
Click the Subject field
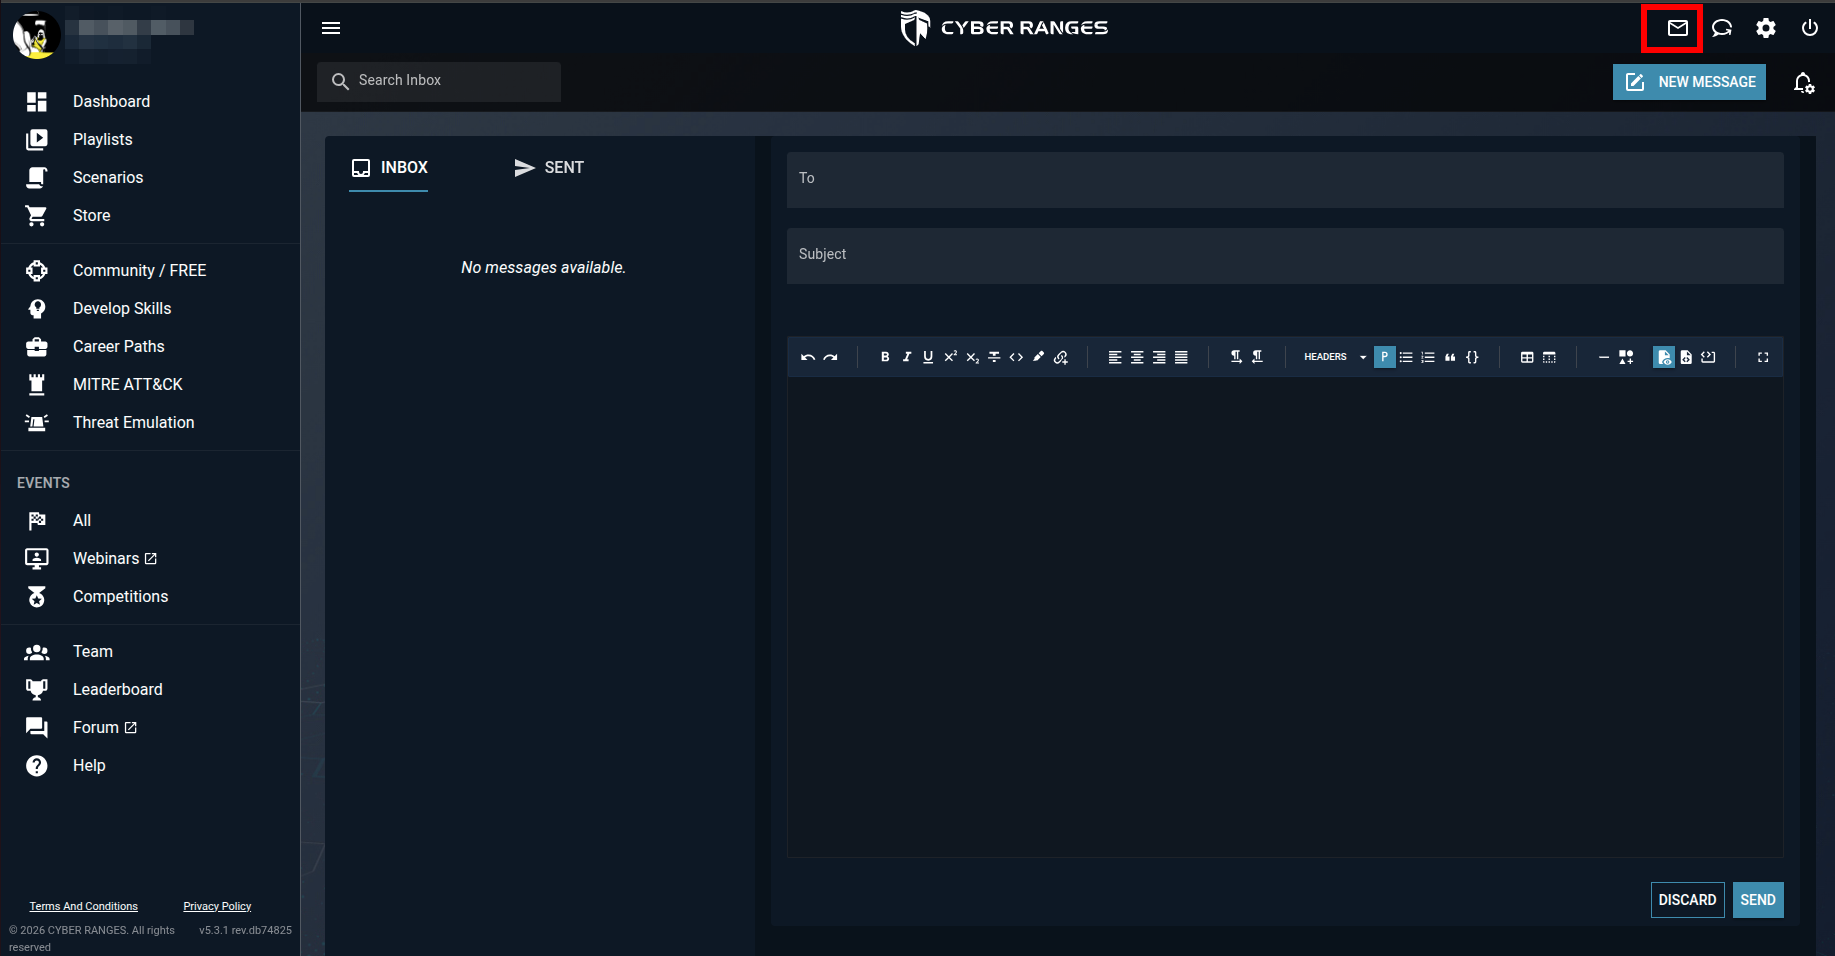tap(1285, 255)
